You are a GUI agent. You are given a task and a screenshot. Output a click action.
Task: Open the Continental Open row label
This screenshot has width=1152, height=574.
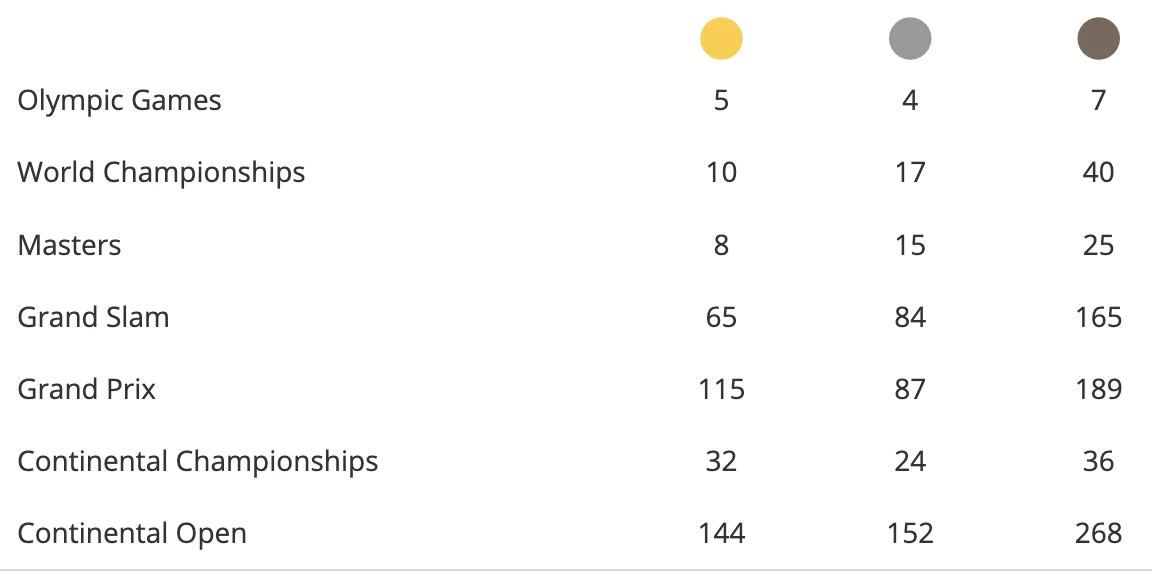[x=132, y=534]
